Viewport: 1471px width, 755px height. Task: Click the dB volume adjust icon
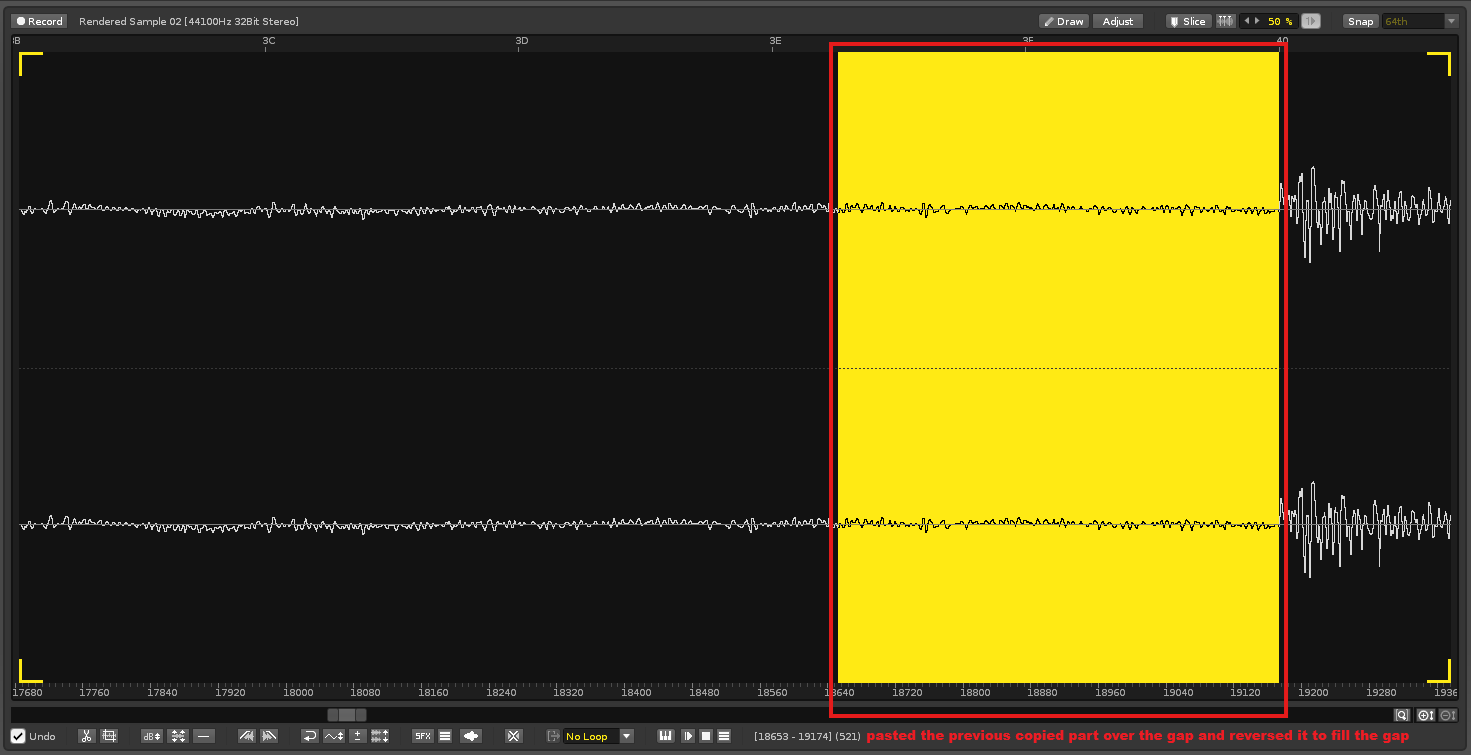152,736
